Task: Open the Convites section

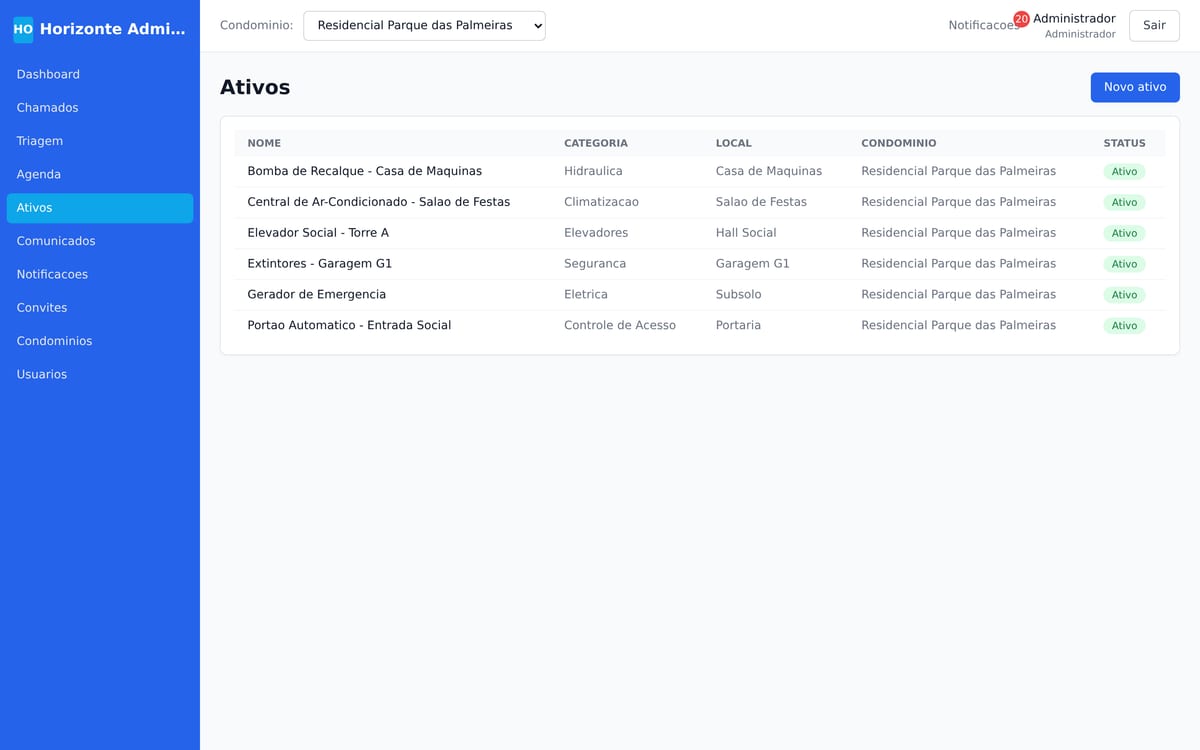Action: 100,308
